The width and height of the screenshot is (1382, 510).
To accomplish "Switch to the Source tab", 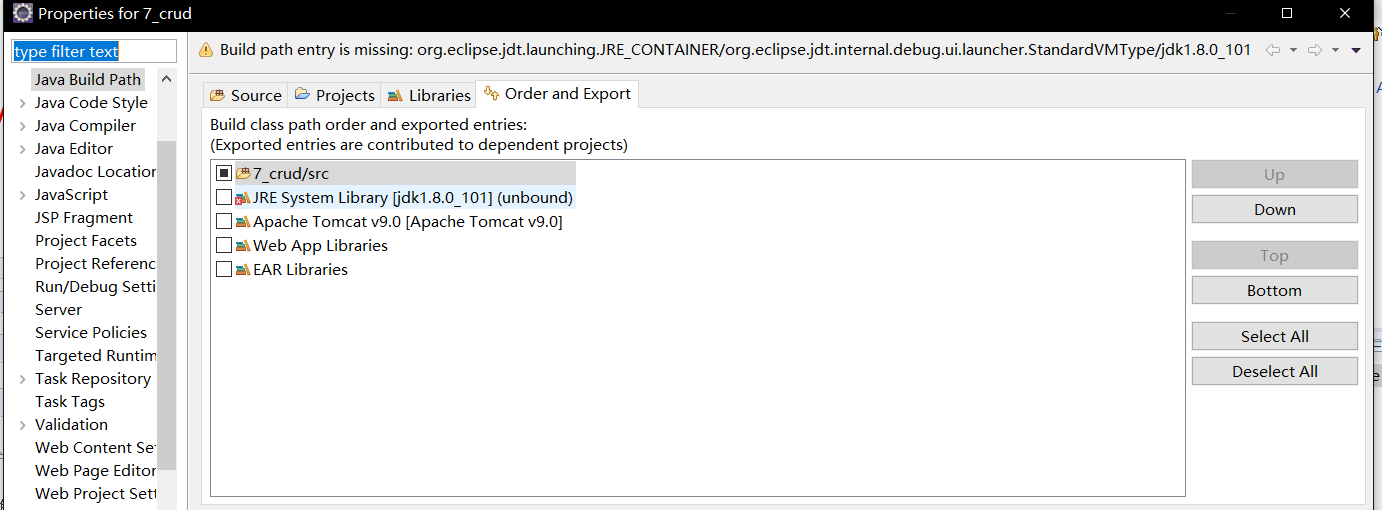I will point(245,95).
